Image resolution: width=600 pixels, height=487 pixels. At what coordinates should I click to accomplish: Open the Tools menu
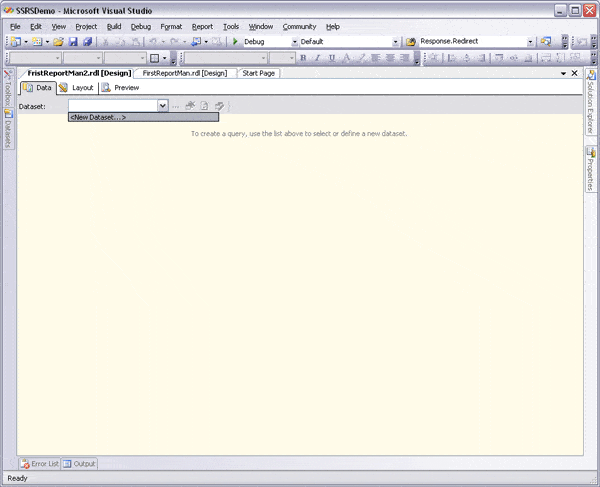231,26
